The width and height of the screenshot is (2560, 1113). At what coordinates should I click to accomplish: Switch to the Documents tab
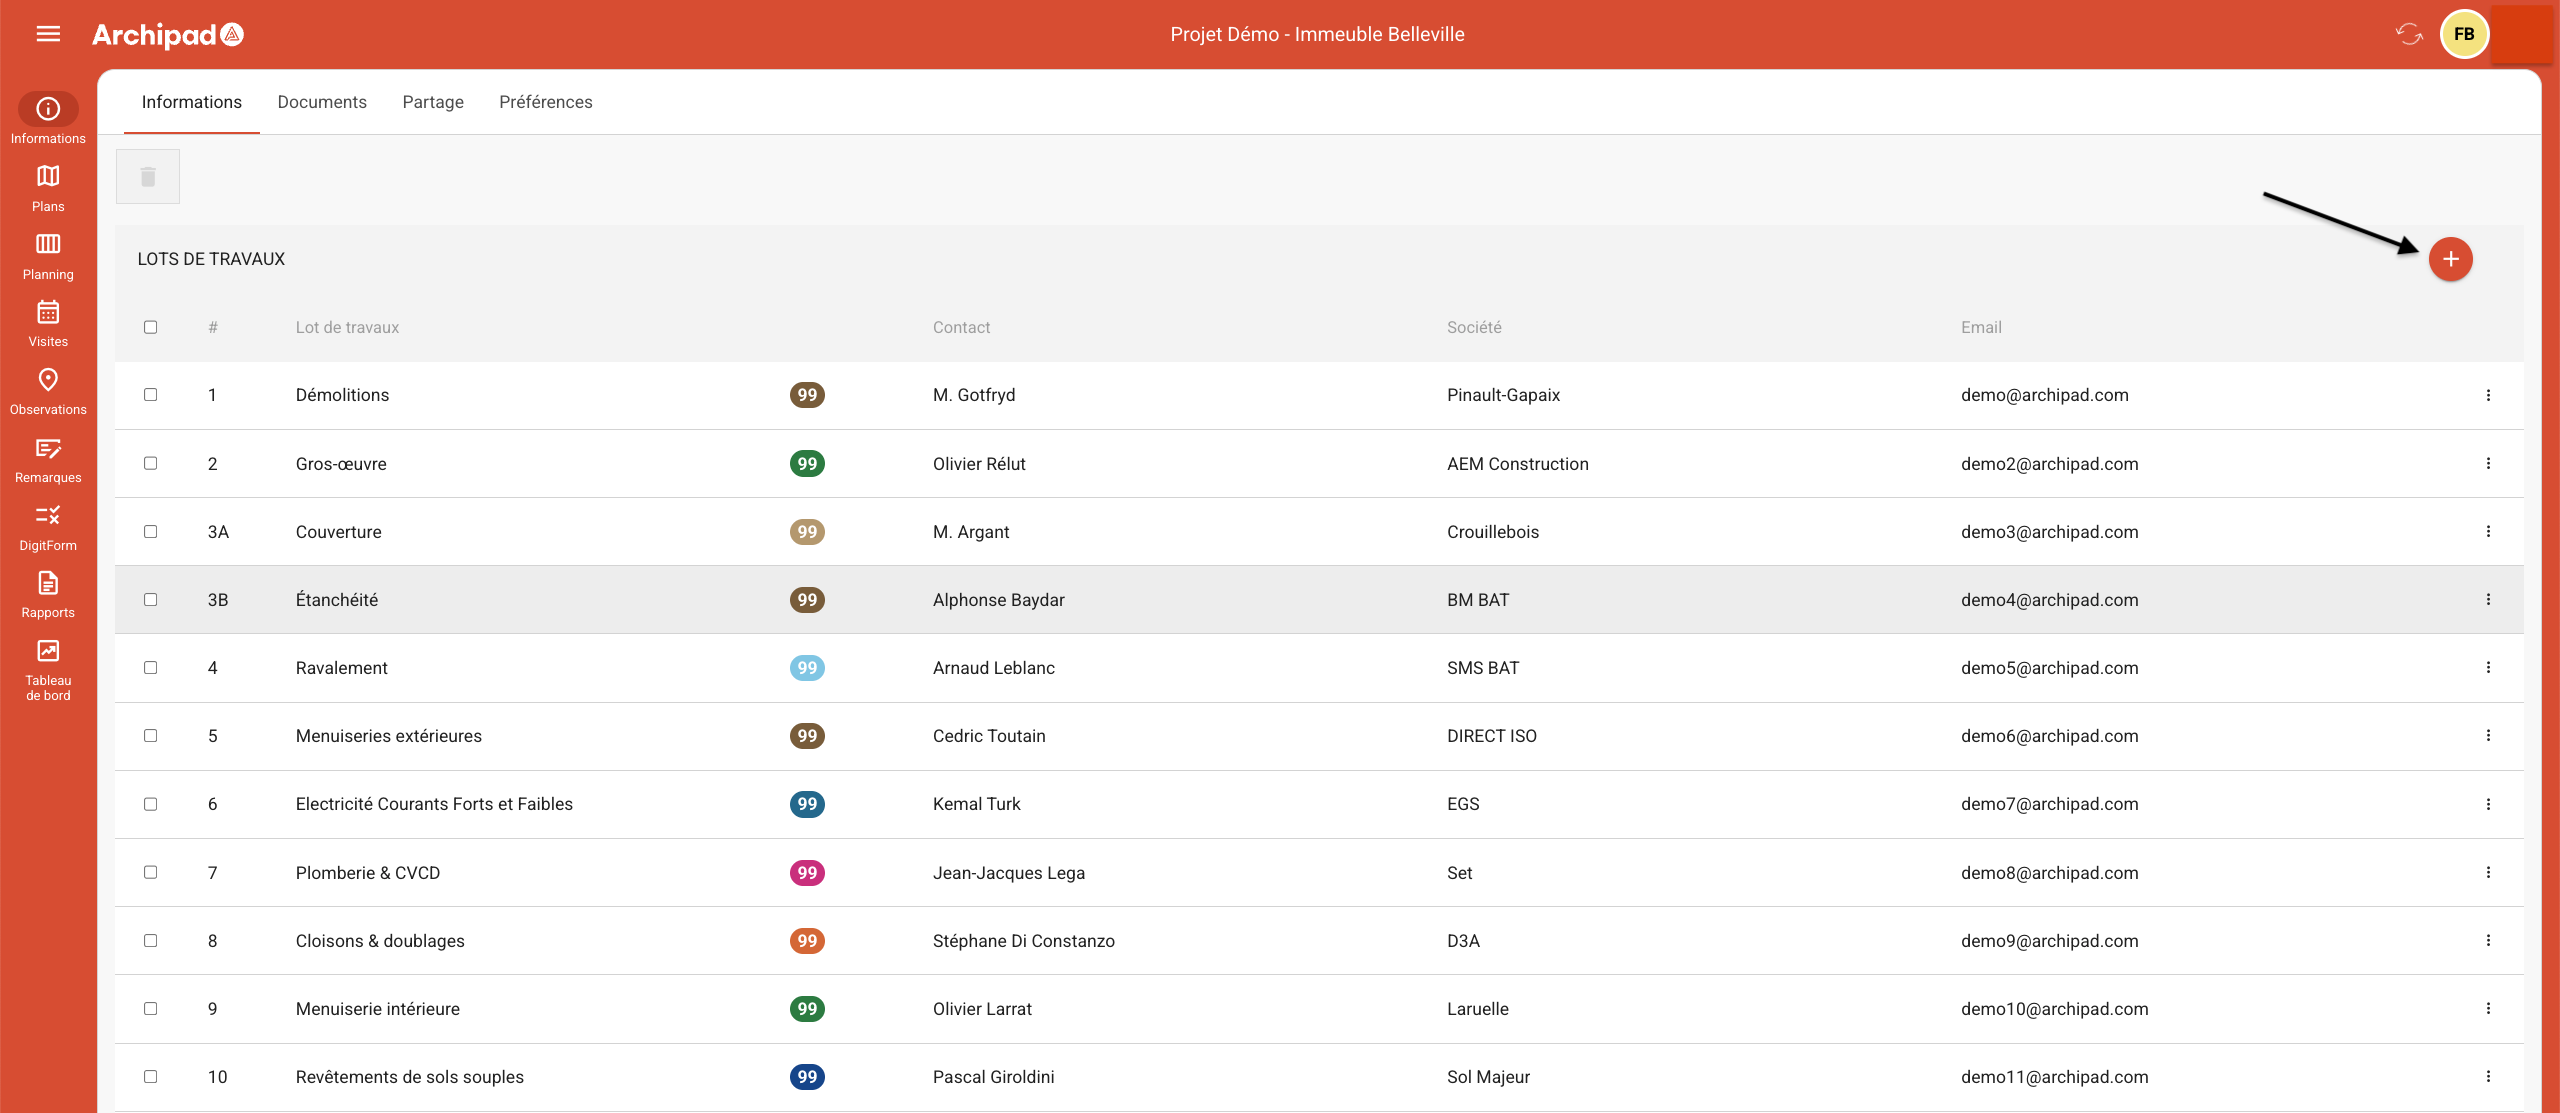pyautogui.click(x=322, y=102)
